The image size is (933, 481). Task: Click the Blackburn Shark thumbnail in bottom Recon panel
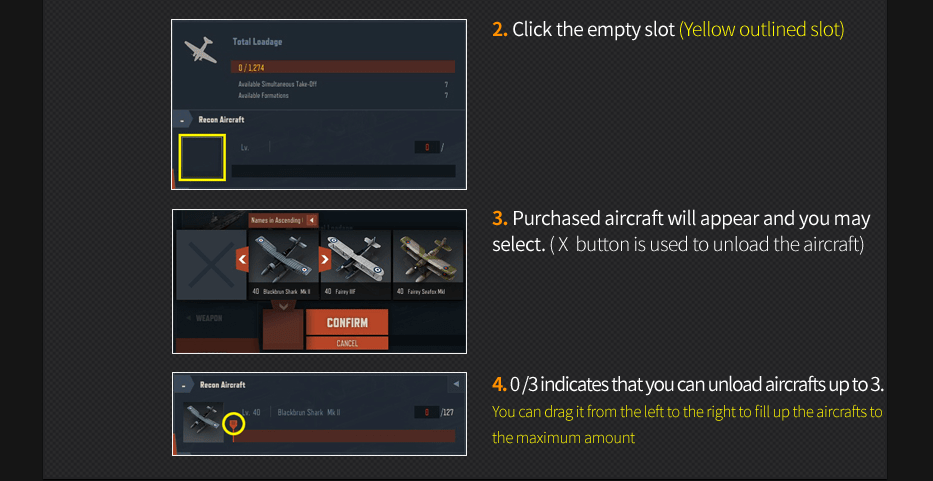[x=203, y=422]
